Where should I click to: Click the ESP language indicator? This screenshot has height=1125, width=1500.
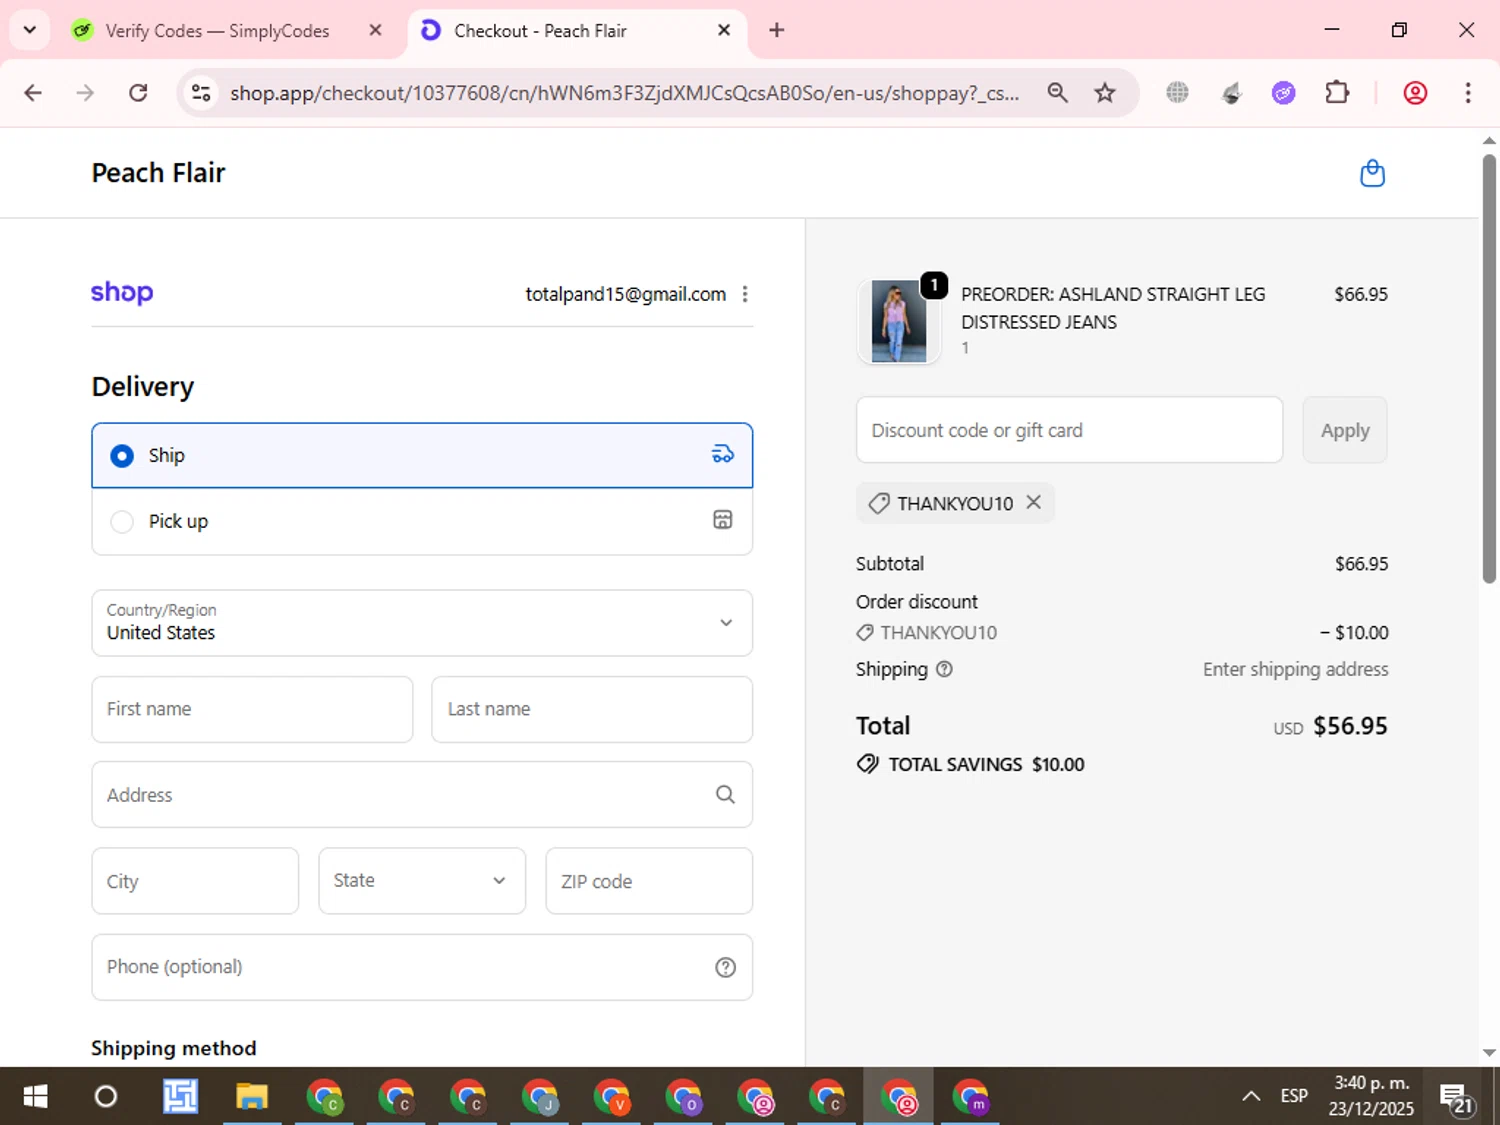1294,1097
